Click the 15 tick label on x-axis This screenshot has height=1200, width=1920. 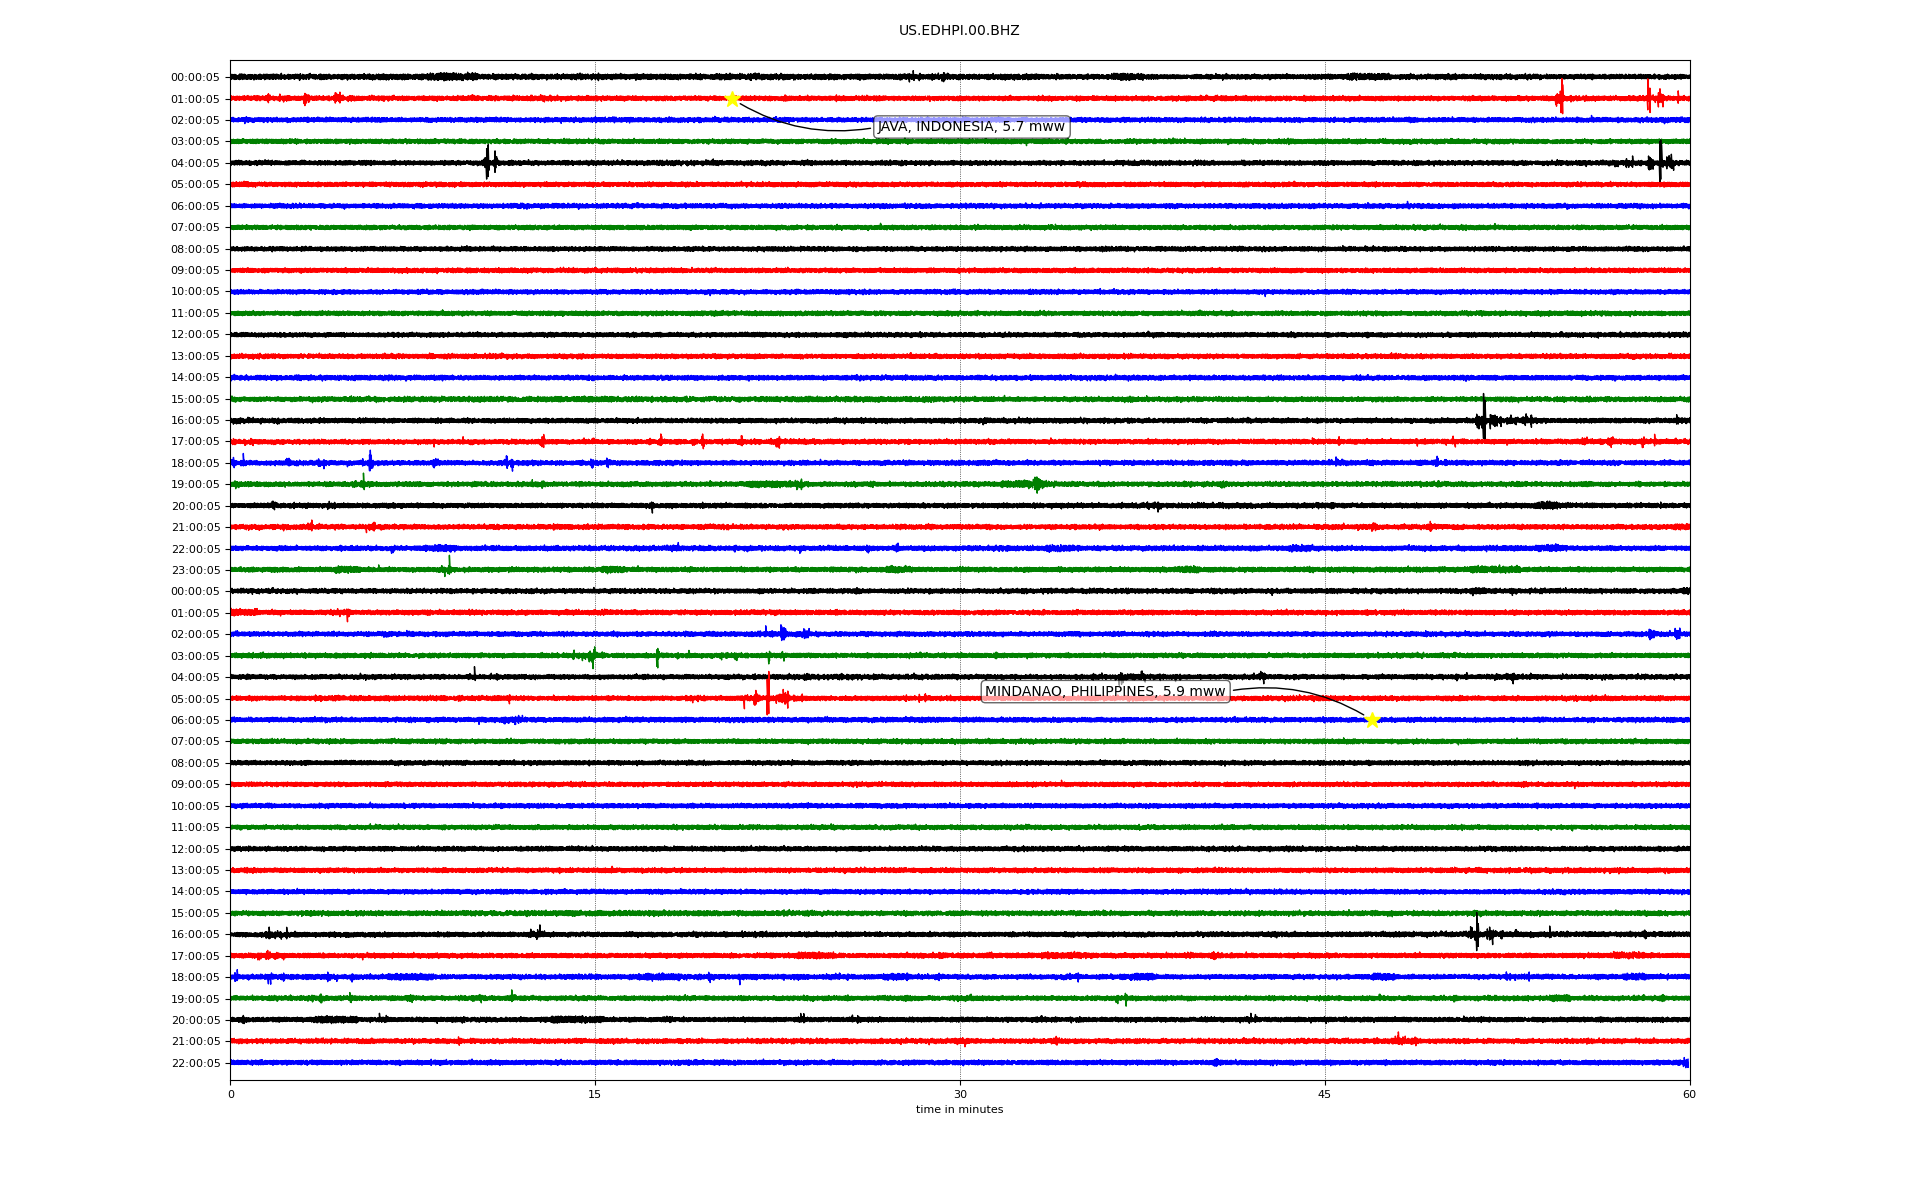[595, 1095]
